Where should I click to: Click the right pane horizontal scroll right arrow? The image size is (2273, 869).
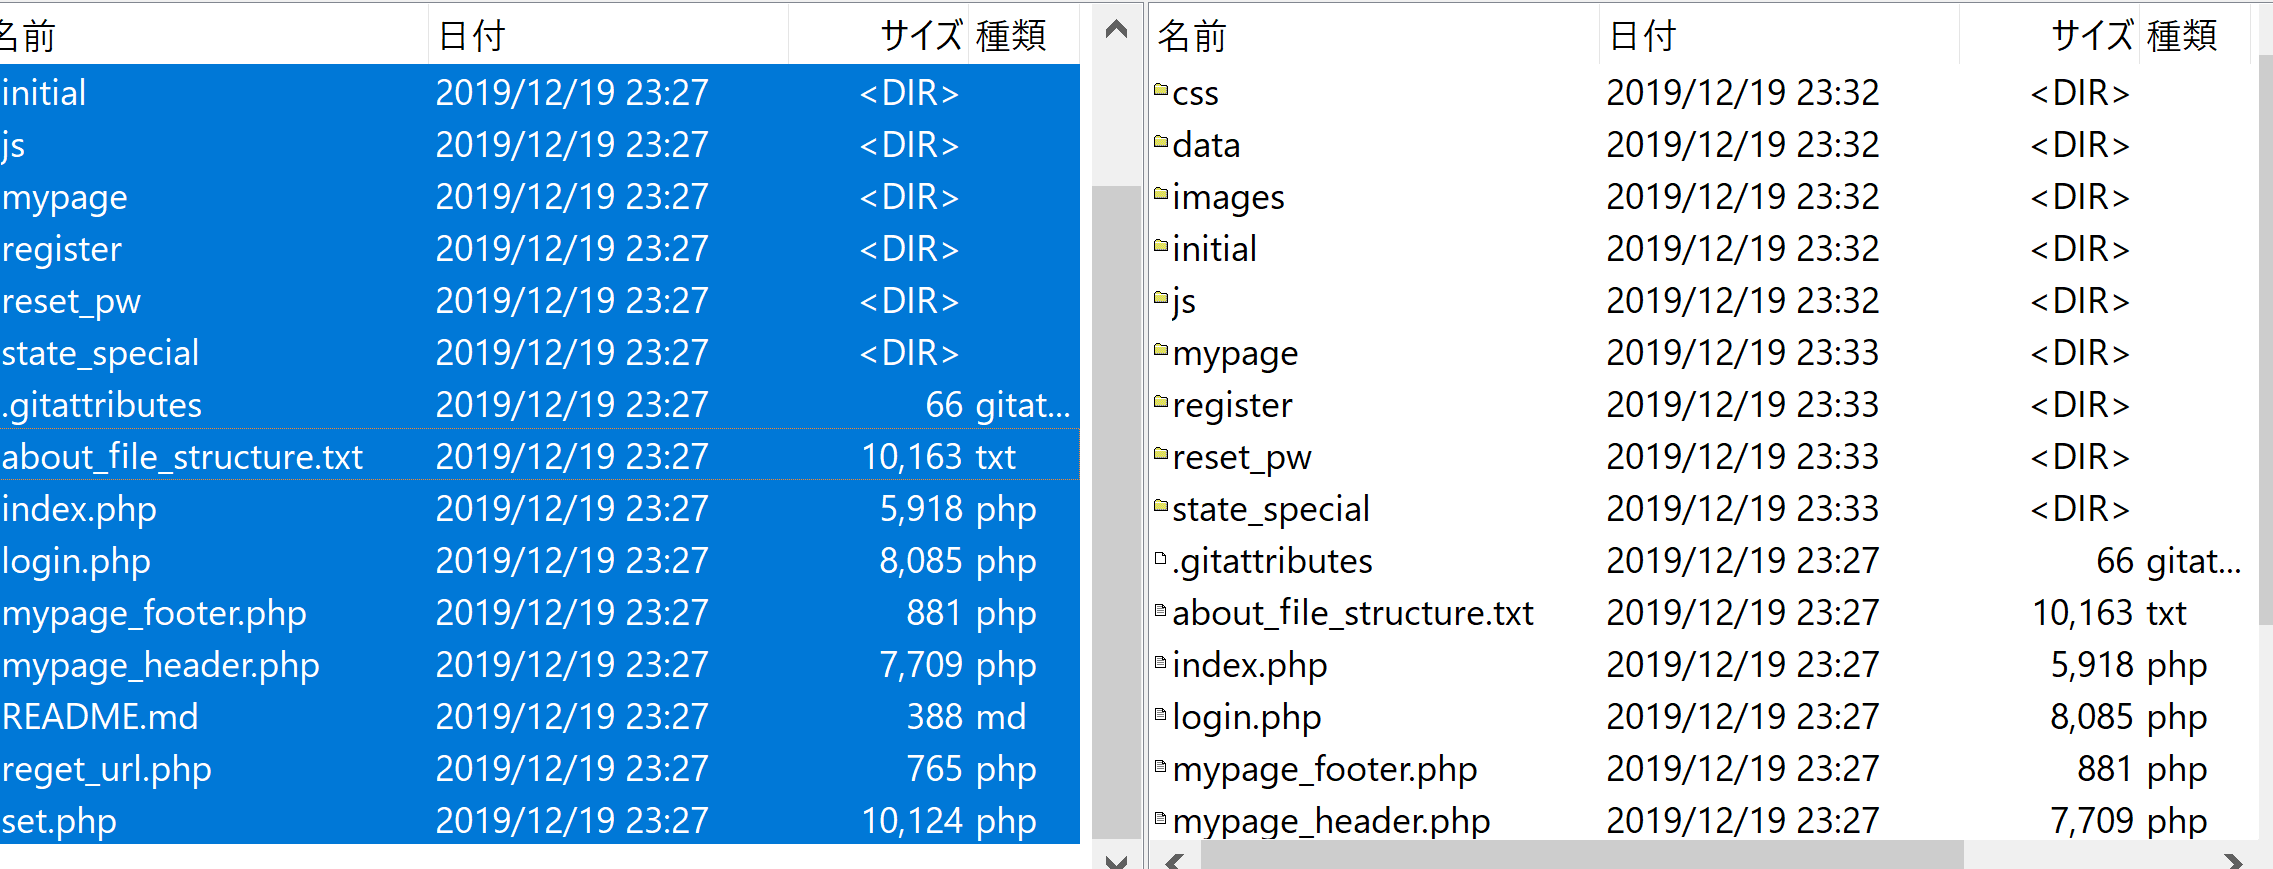point(2234,859)
